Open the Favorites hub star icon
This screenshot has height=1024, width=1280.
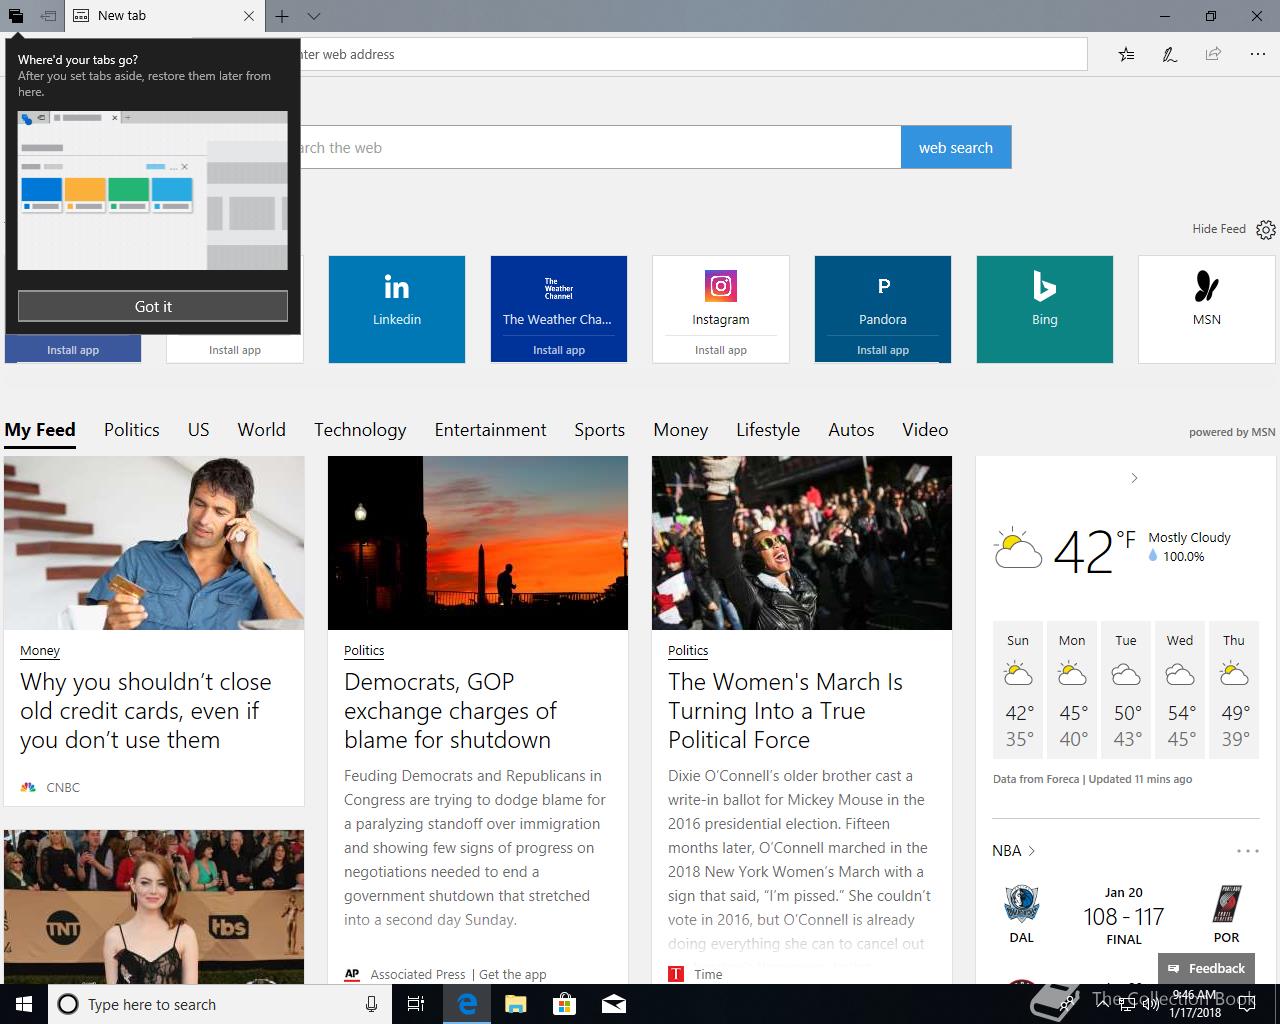point(1126,54)
